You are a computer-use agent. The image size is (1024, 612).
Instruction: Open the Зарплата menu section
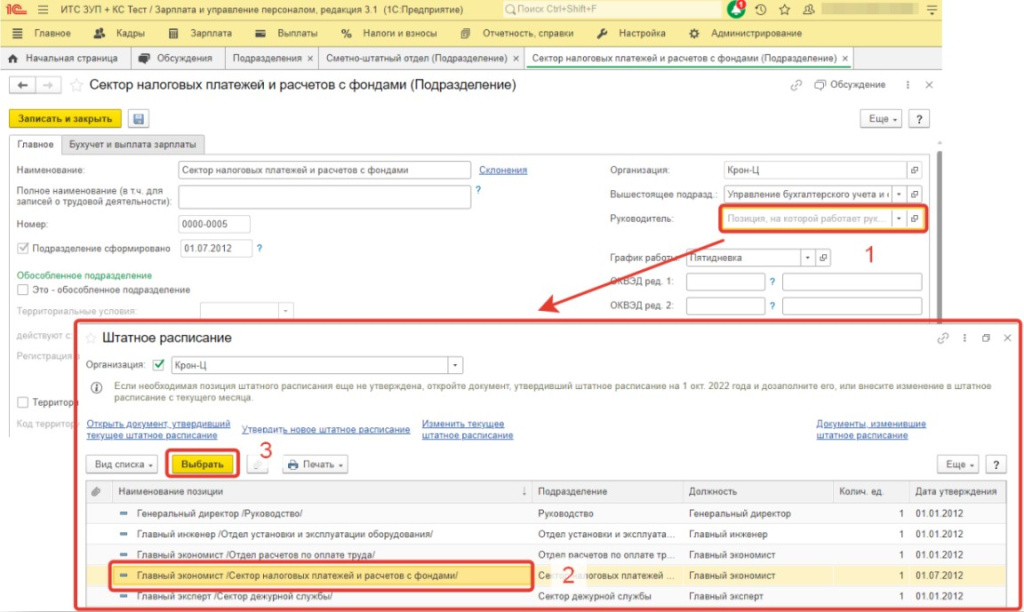[200, 33]
